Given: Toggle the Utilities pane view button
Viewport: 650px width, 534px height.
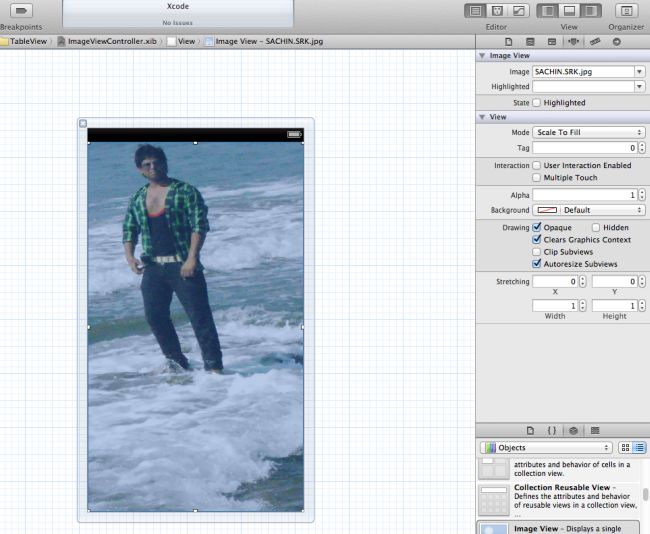Looking at the screenshot, I should (x=591, y=11).
